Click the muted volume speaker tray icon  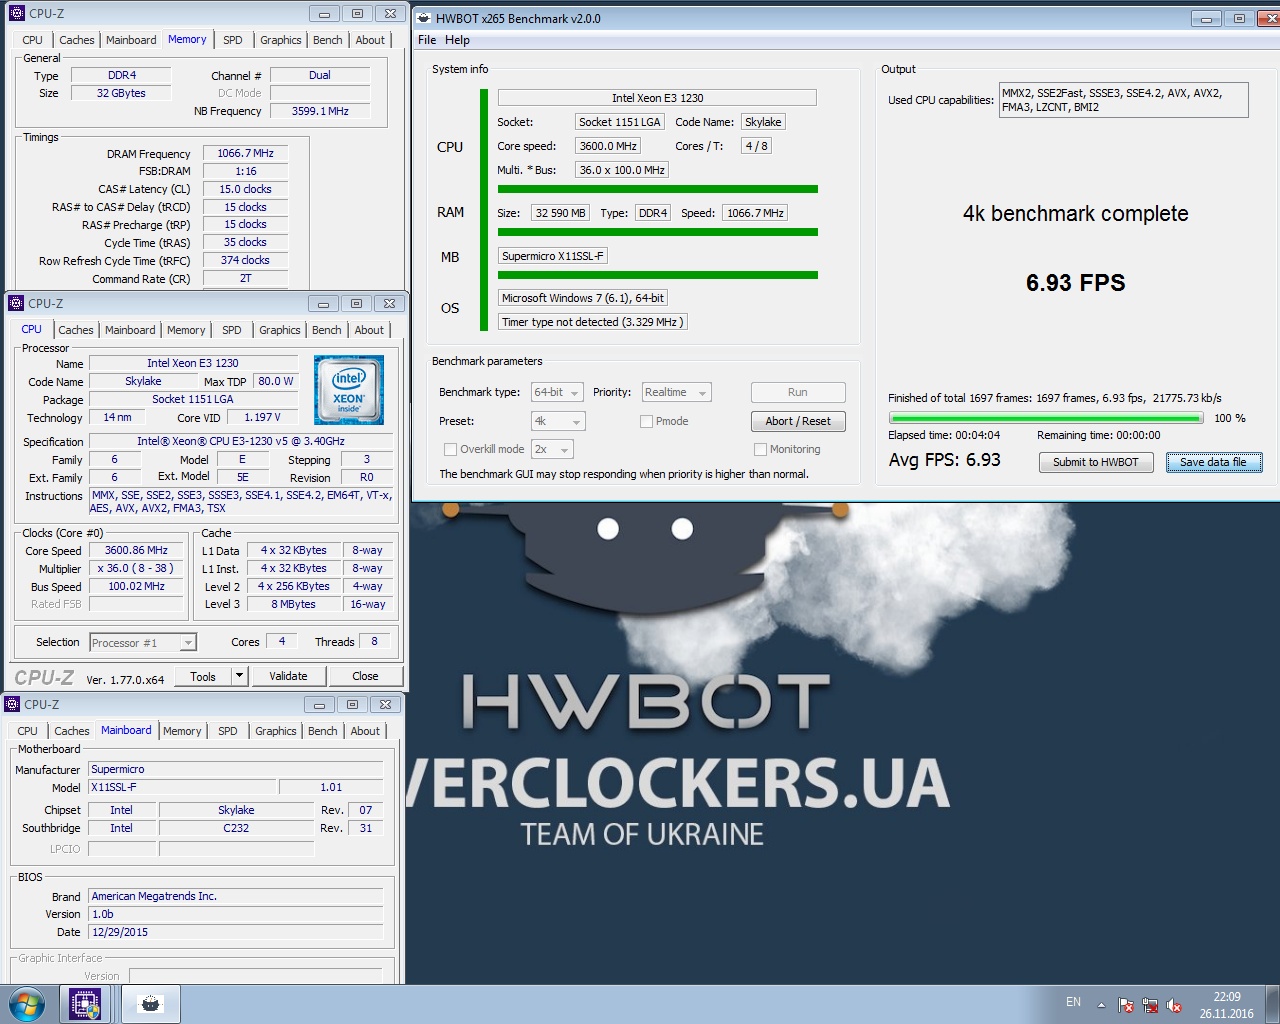point(1174,1005)
